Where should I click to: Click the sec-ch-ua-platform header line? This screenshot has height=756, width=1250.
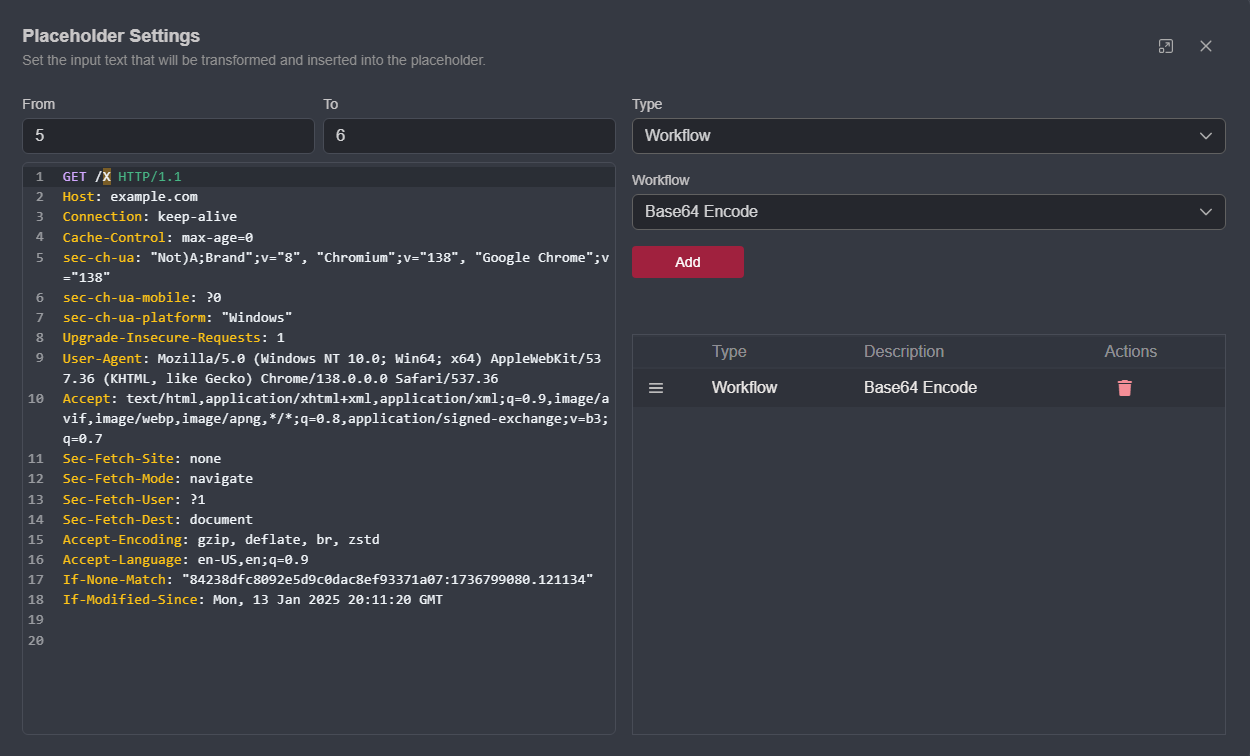pyautogui.click(x=177, y=318)
